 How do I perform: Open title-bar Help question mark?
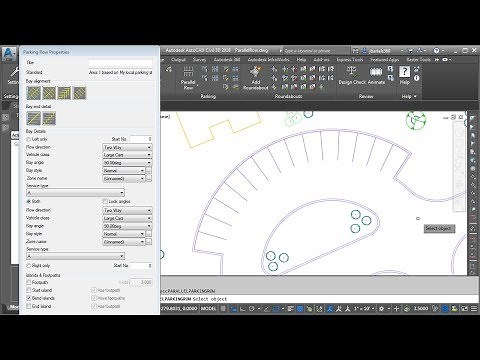pos(436,51)
